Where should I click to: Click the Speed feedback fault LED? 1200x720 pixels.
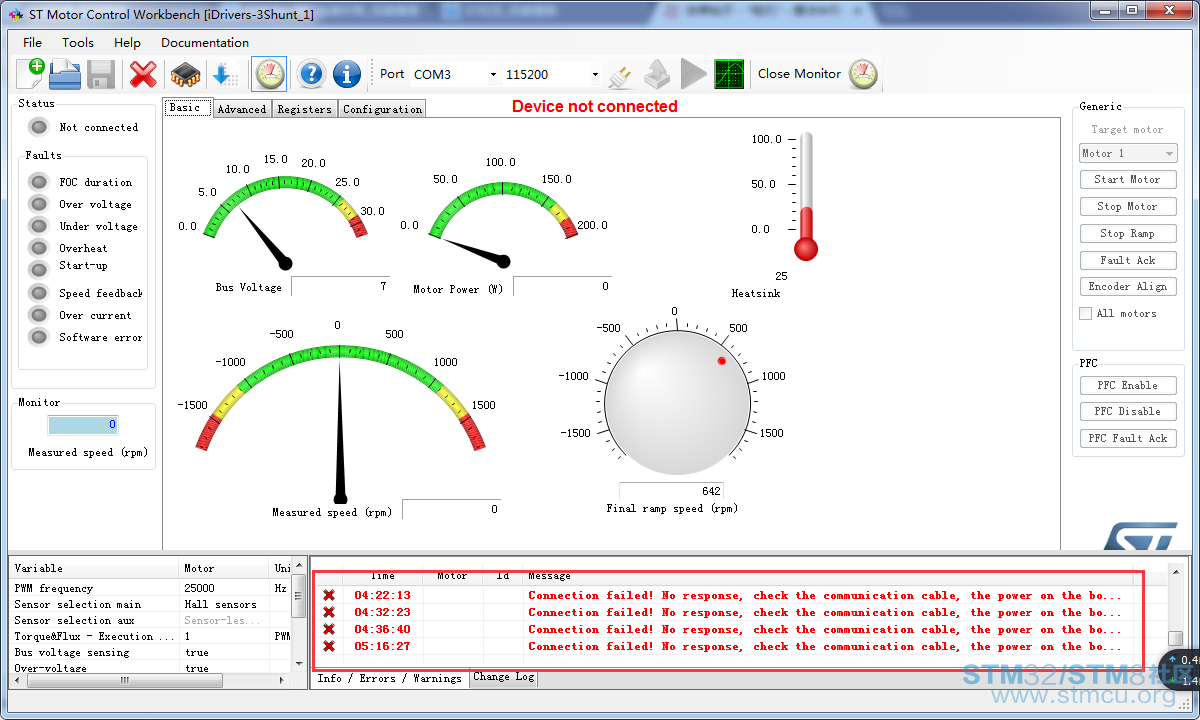[39, 293]
